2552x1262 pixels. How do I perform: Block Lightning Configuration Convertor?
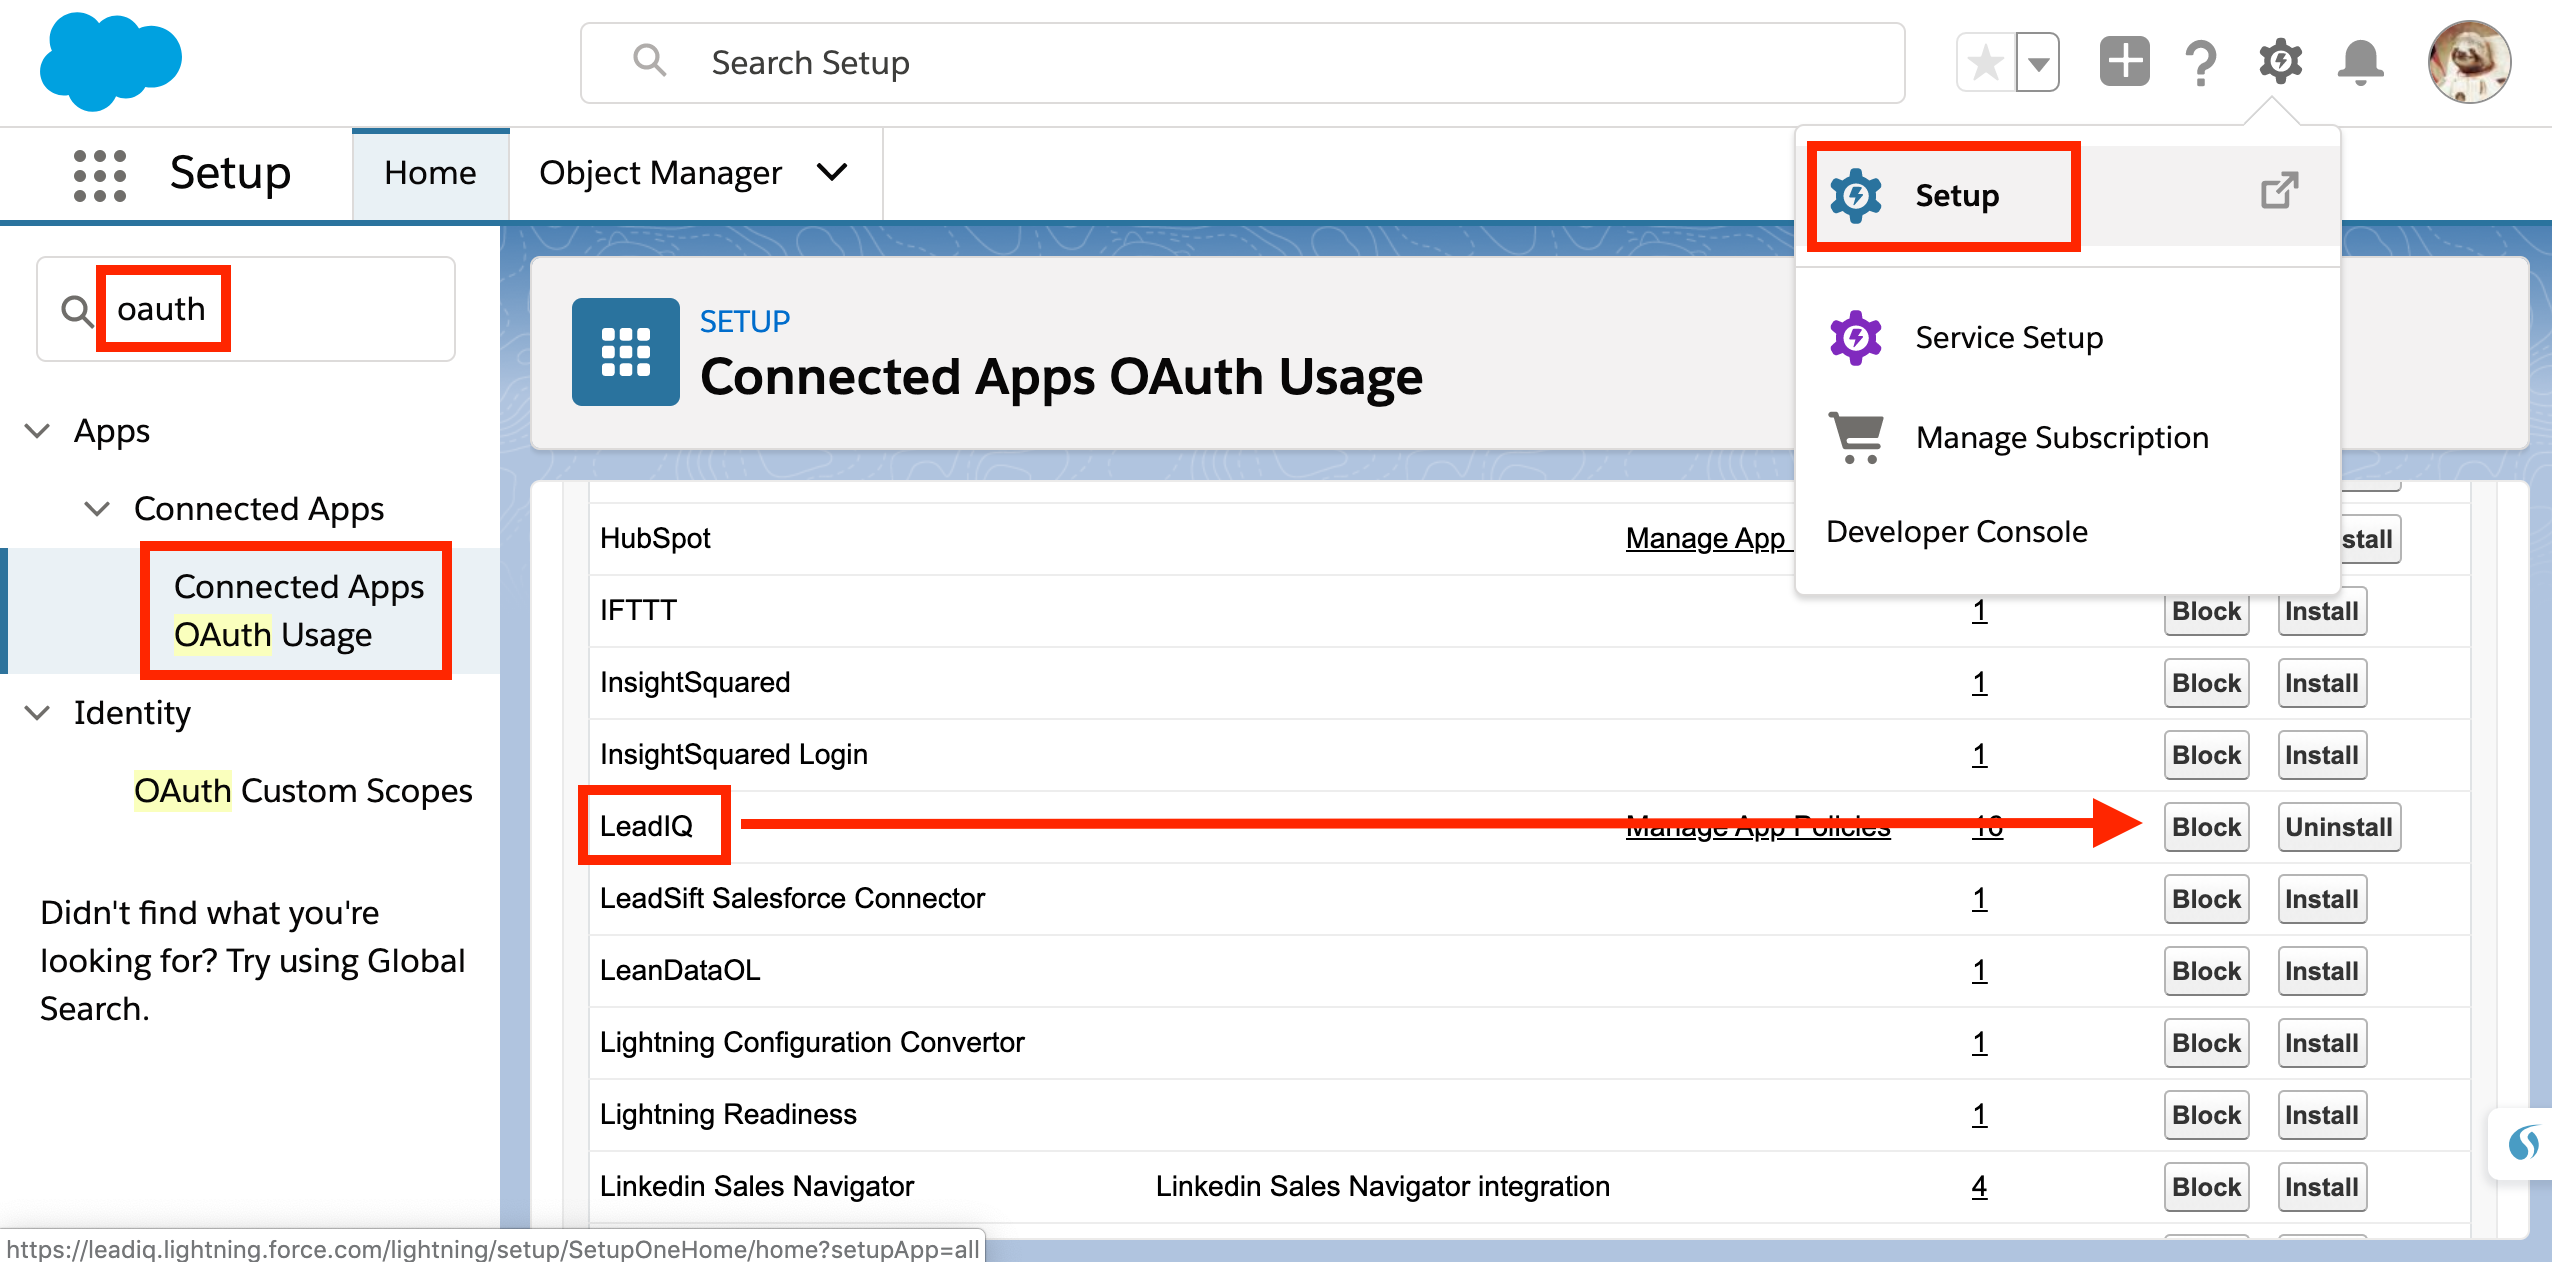[x=2206, y=1043]
